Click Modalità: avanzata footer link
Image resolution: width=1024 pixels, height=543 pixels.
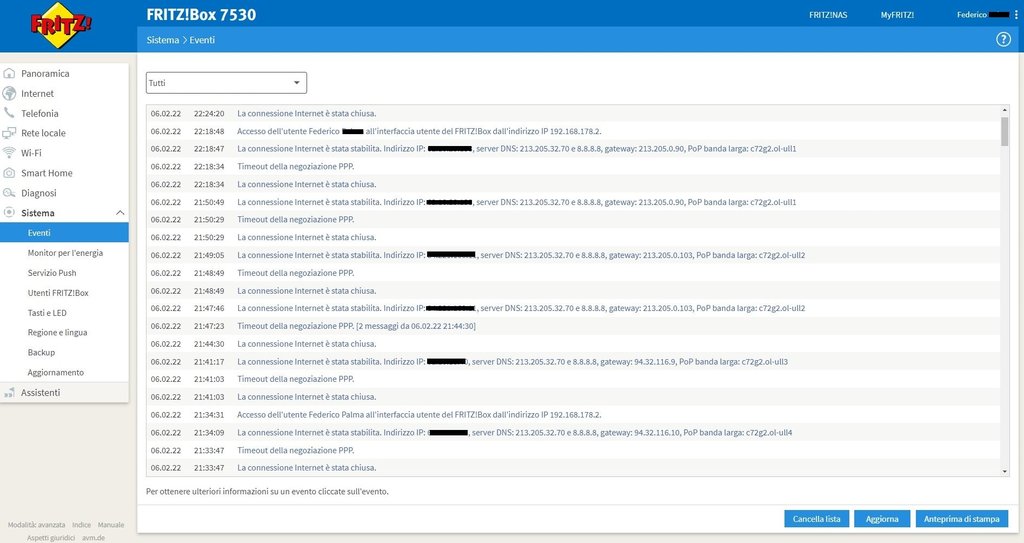point(37,525)
